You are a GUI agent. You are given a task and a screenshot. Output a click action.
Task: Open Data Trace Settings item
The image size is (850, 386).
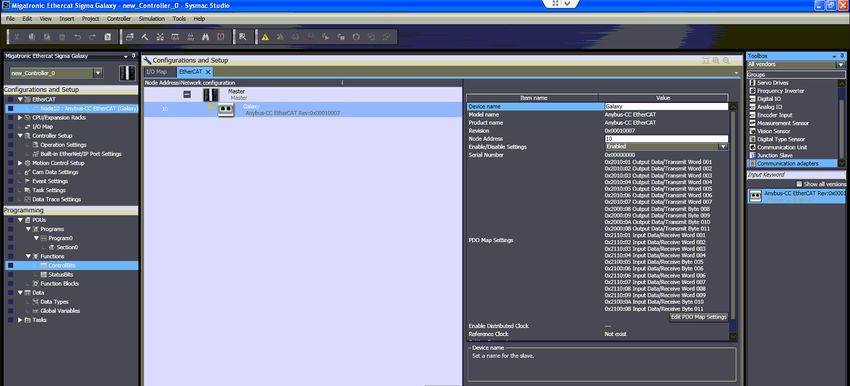56,200
